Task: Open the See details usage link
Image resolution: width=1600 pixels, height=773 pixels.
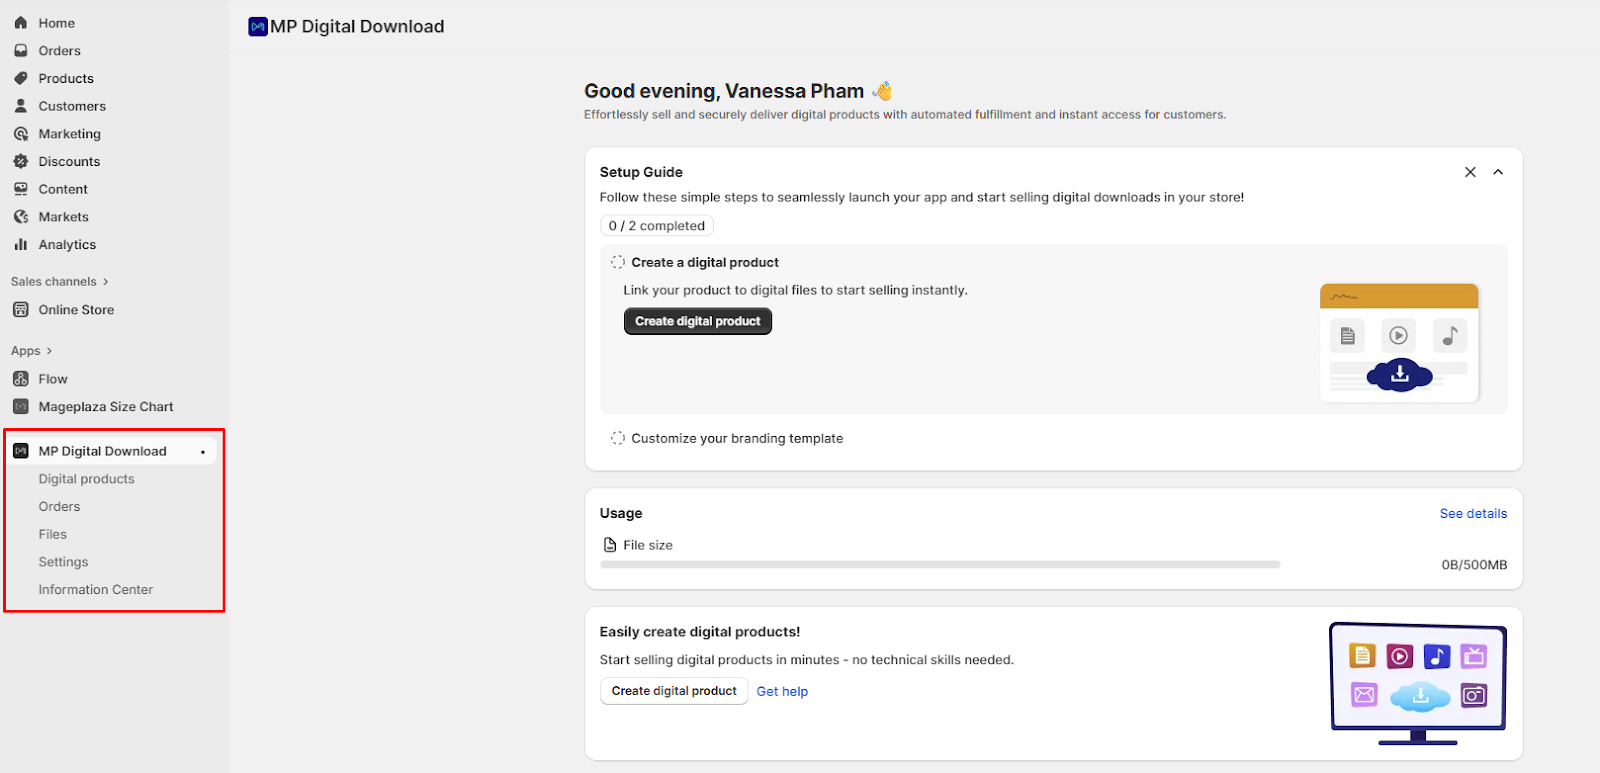Action: pos(1472,513)
